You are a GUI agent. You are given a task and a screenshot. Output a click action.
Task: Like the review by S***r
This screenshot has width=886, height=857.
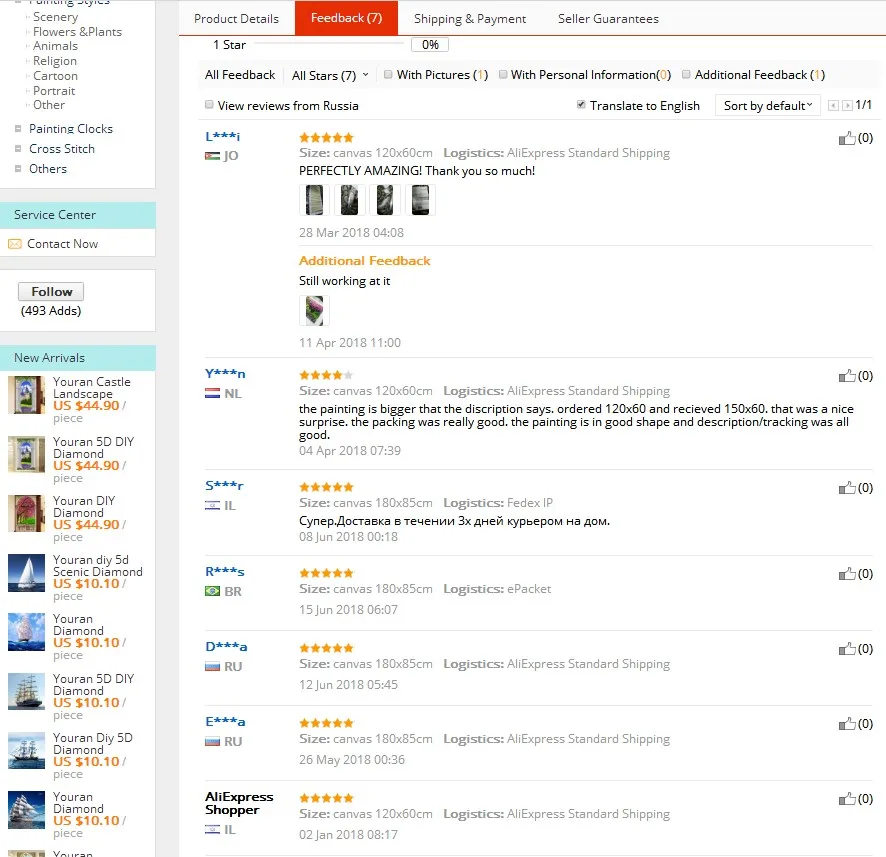[846, 488]
